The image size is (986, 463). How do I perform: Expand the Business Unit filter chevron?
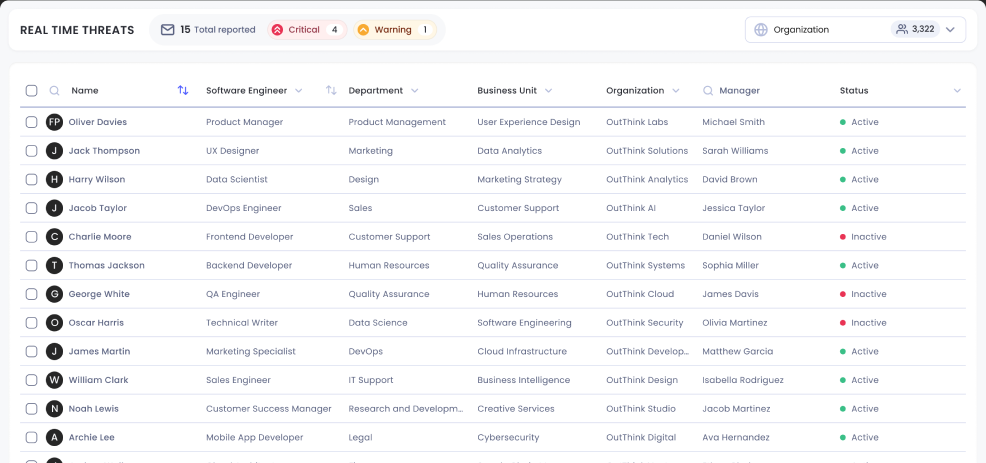pyautogui.click(x=548, y=91)
